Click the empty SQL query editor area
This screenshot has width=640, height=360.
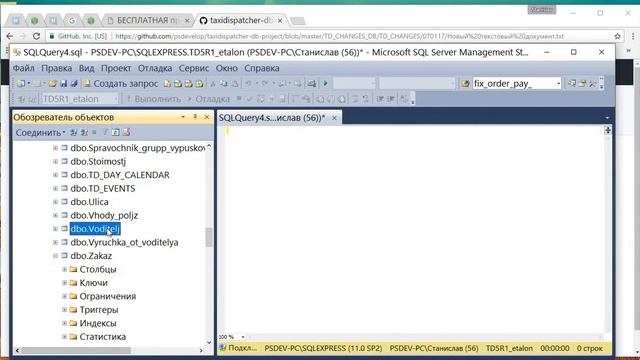point(414,229)
